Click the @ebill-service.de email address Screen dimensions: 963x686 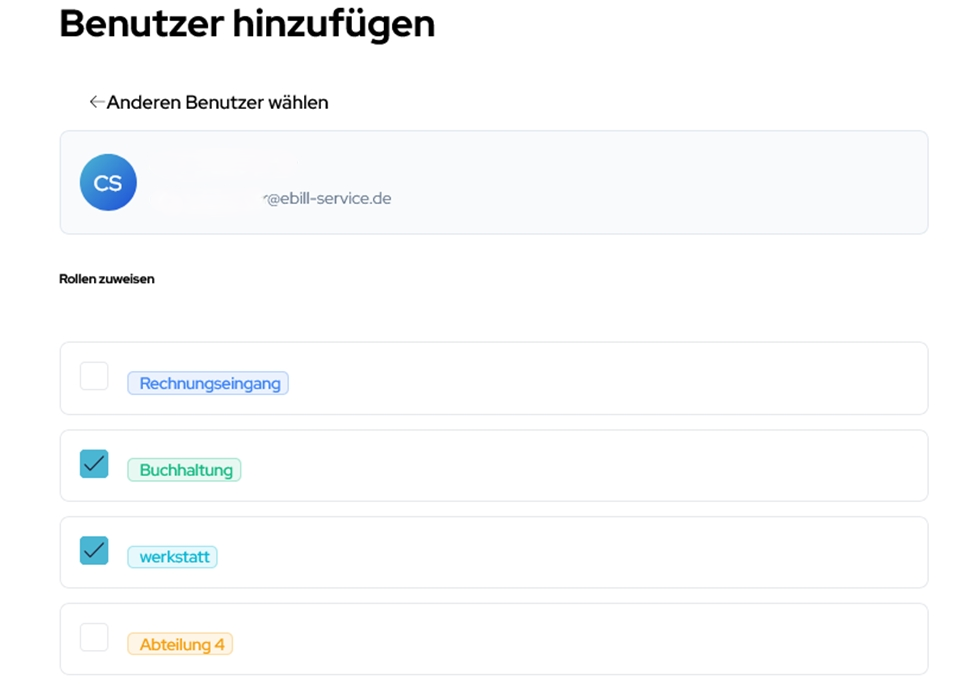click(328, 198)
